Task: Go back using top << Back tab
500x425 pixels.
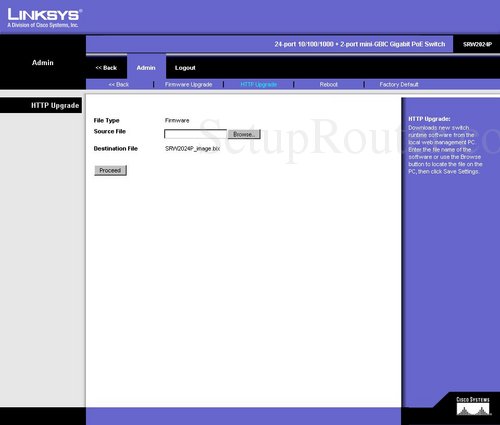Action: click(106, 68)
